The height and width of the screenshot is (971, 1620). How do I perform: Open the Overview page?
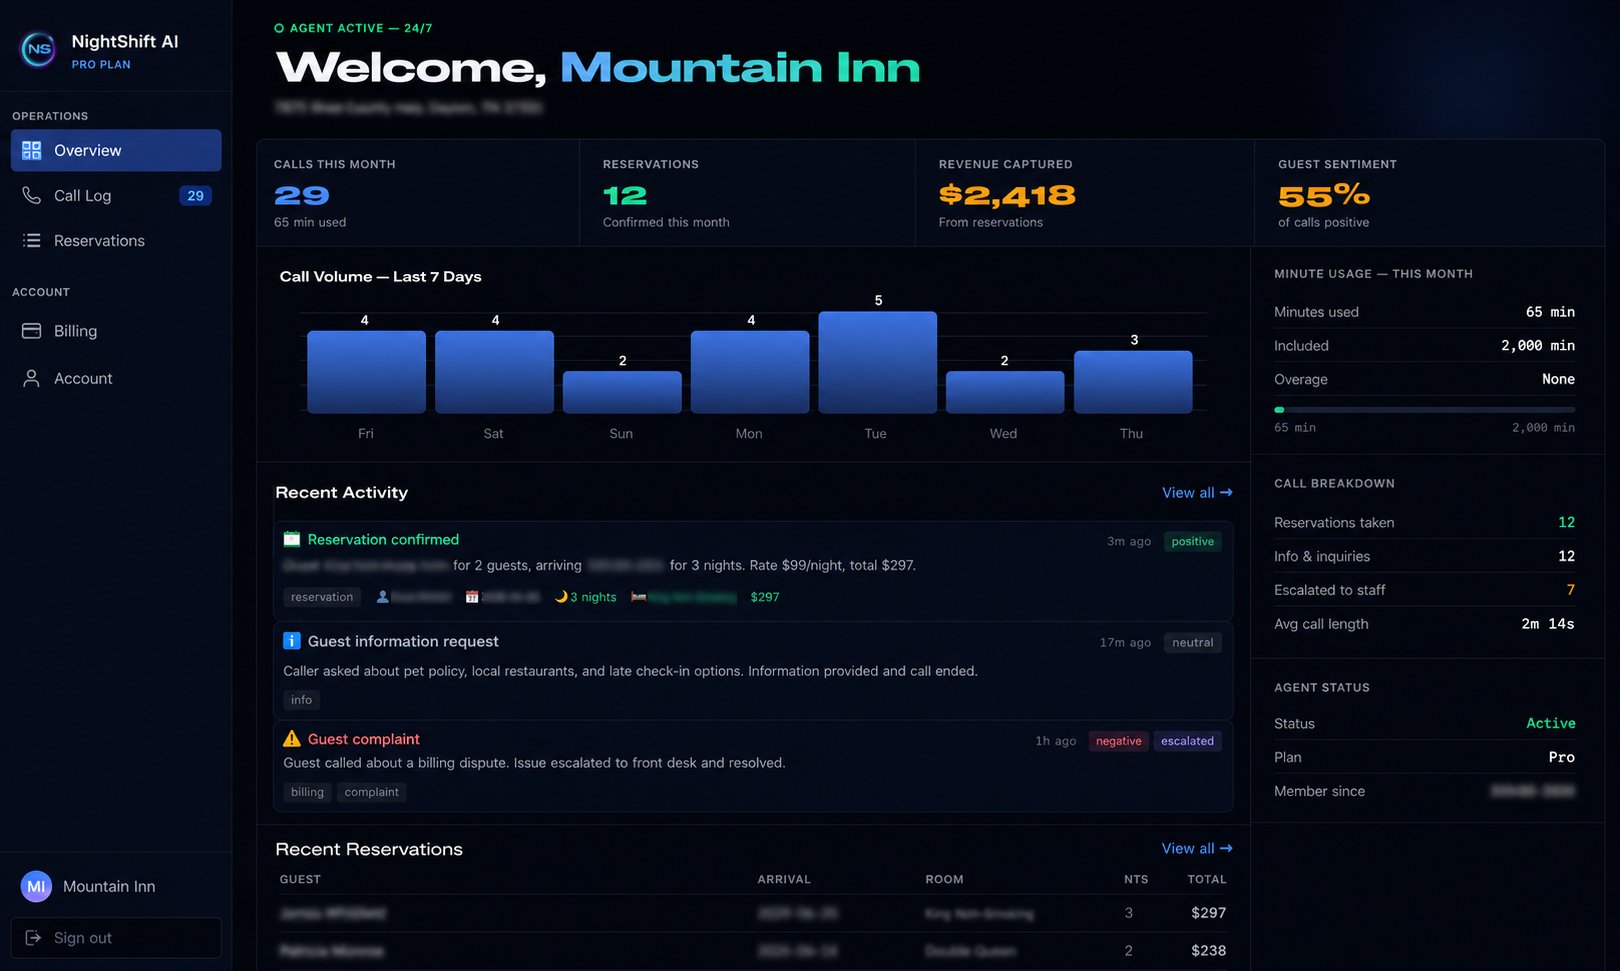[116, 150]
